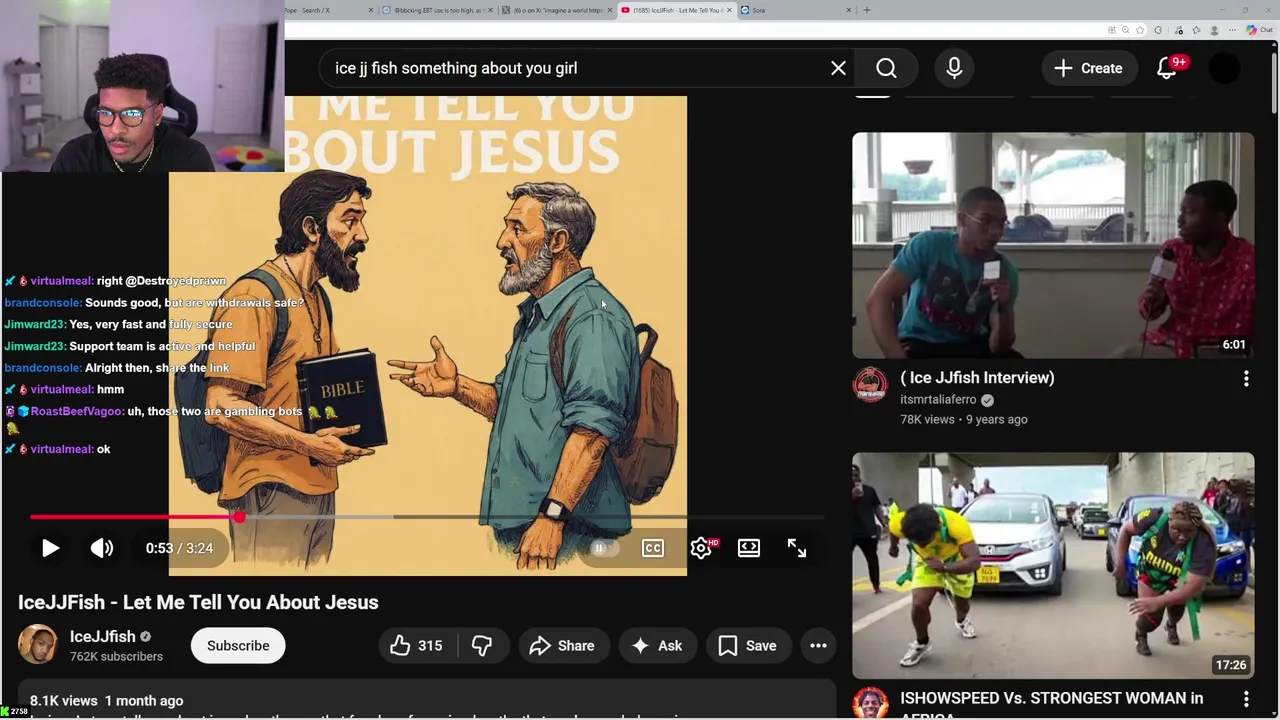Switch to the EBT use tab
Screen dimensions: 1280x720
pyautogui.click(x=436, y=10)
